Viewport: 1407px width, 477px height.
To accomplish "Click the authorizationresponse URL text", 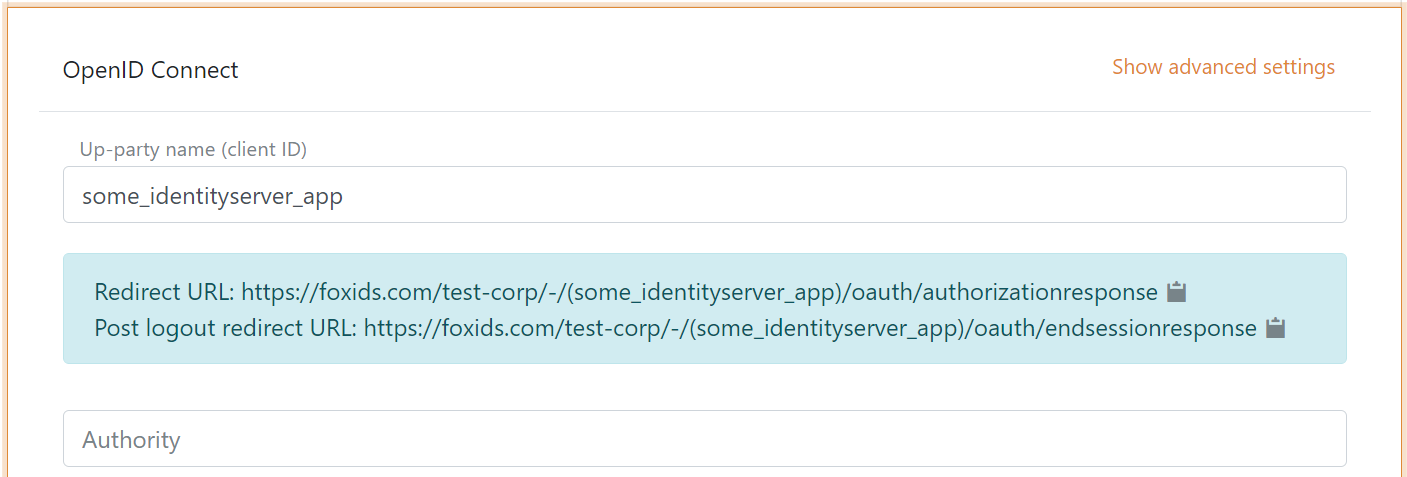I will pos(1040,293).
